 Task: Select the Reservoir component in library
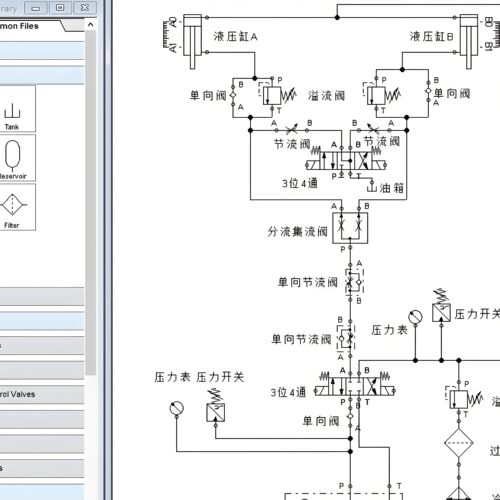click(x=13, y=158)
